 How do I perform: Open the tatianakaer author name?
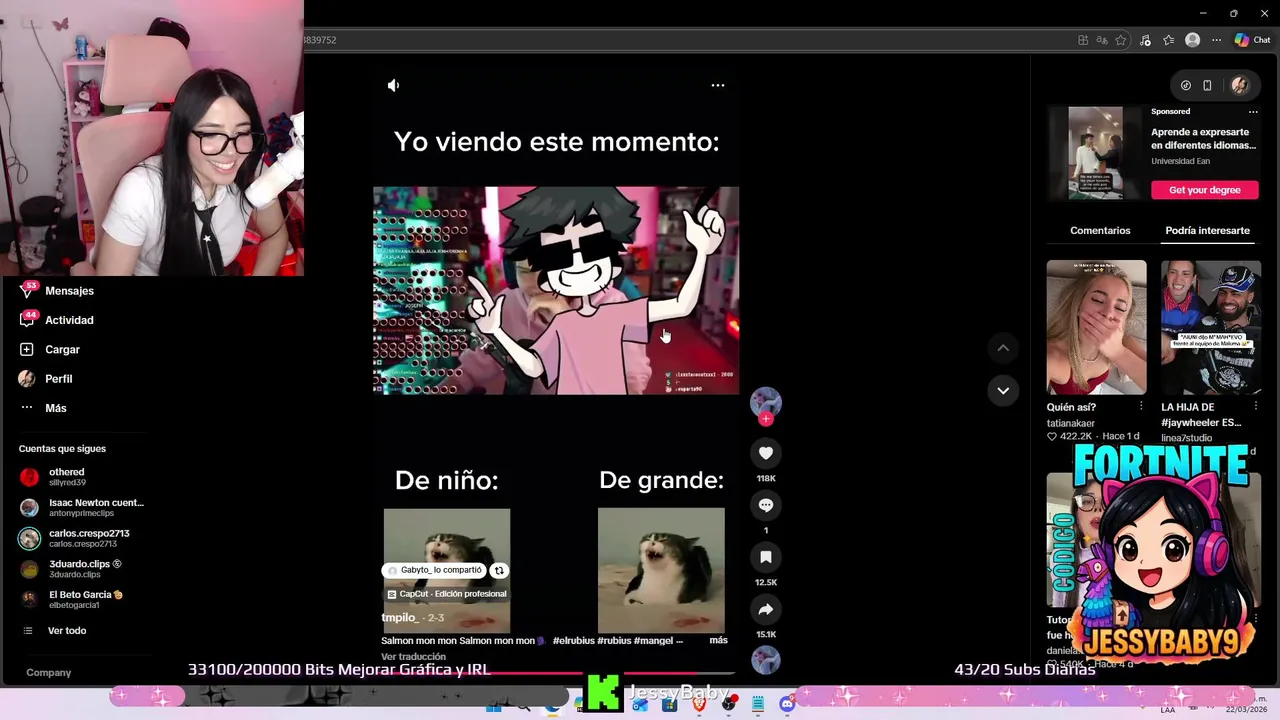1071,423
